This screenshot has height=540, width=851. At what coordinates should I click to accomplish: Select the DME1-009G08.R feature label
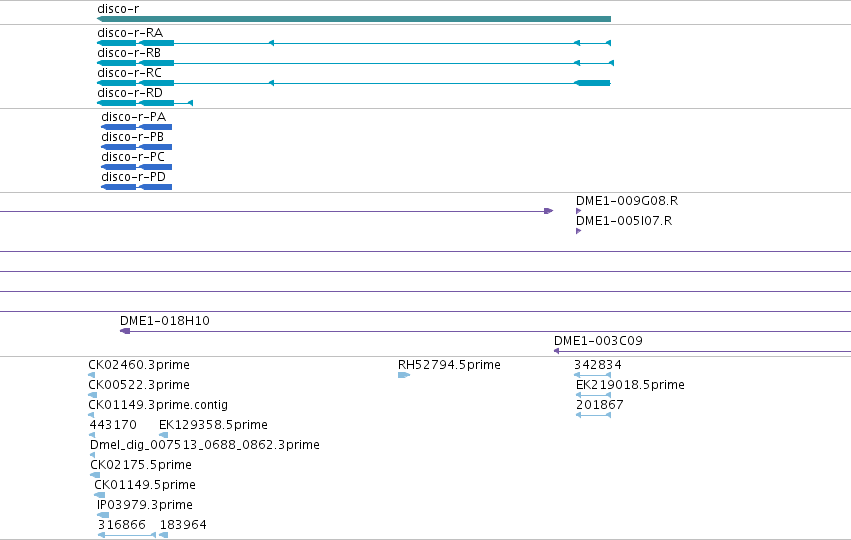(x=627, y=201)
